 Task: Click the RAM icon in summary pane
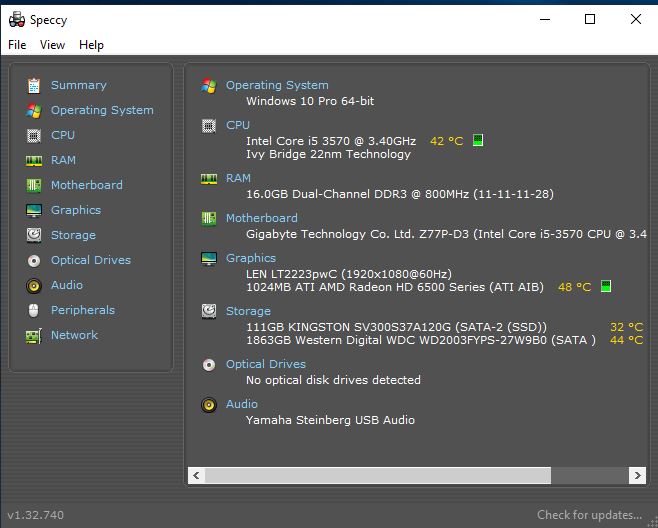click(x=209, y=179)
